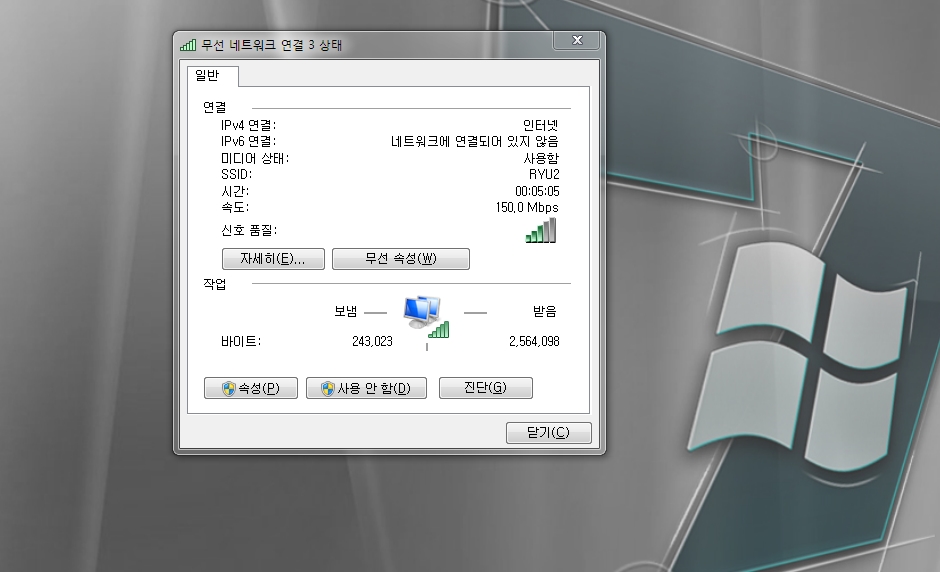The image size is (940, 572).
Task: Click the 무선 네트워크 연결 3 상태 title
Action: 272,45
